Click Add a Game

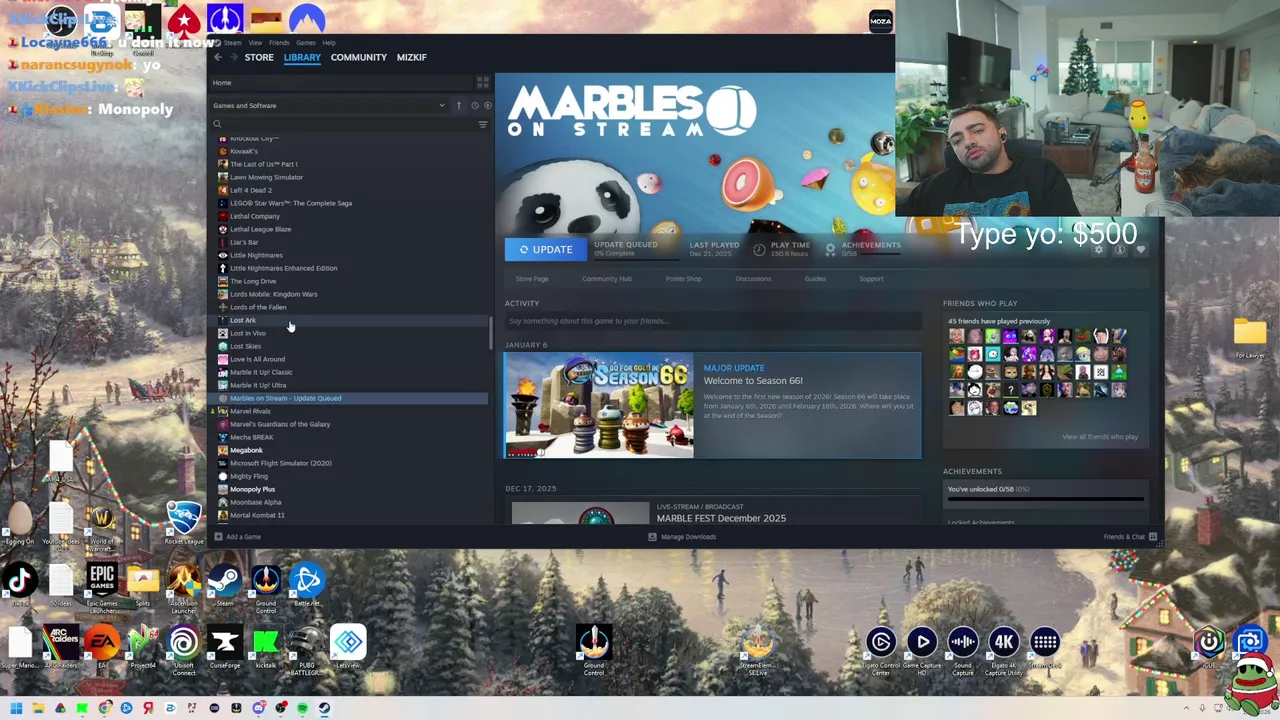(x=237, y=537)
